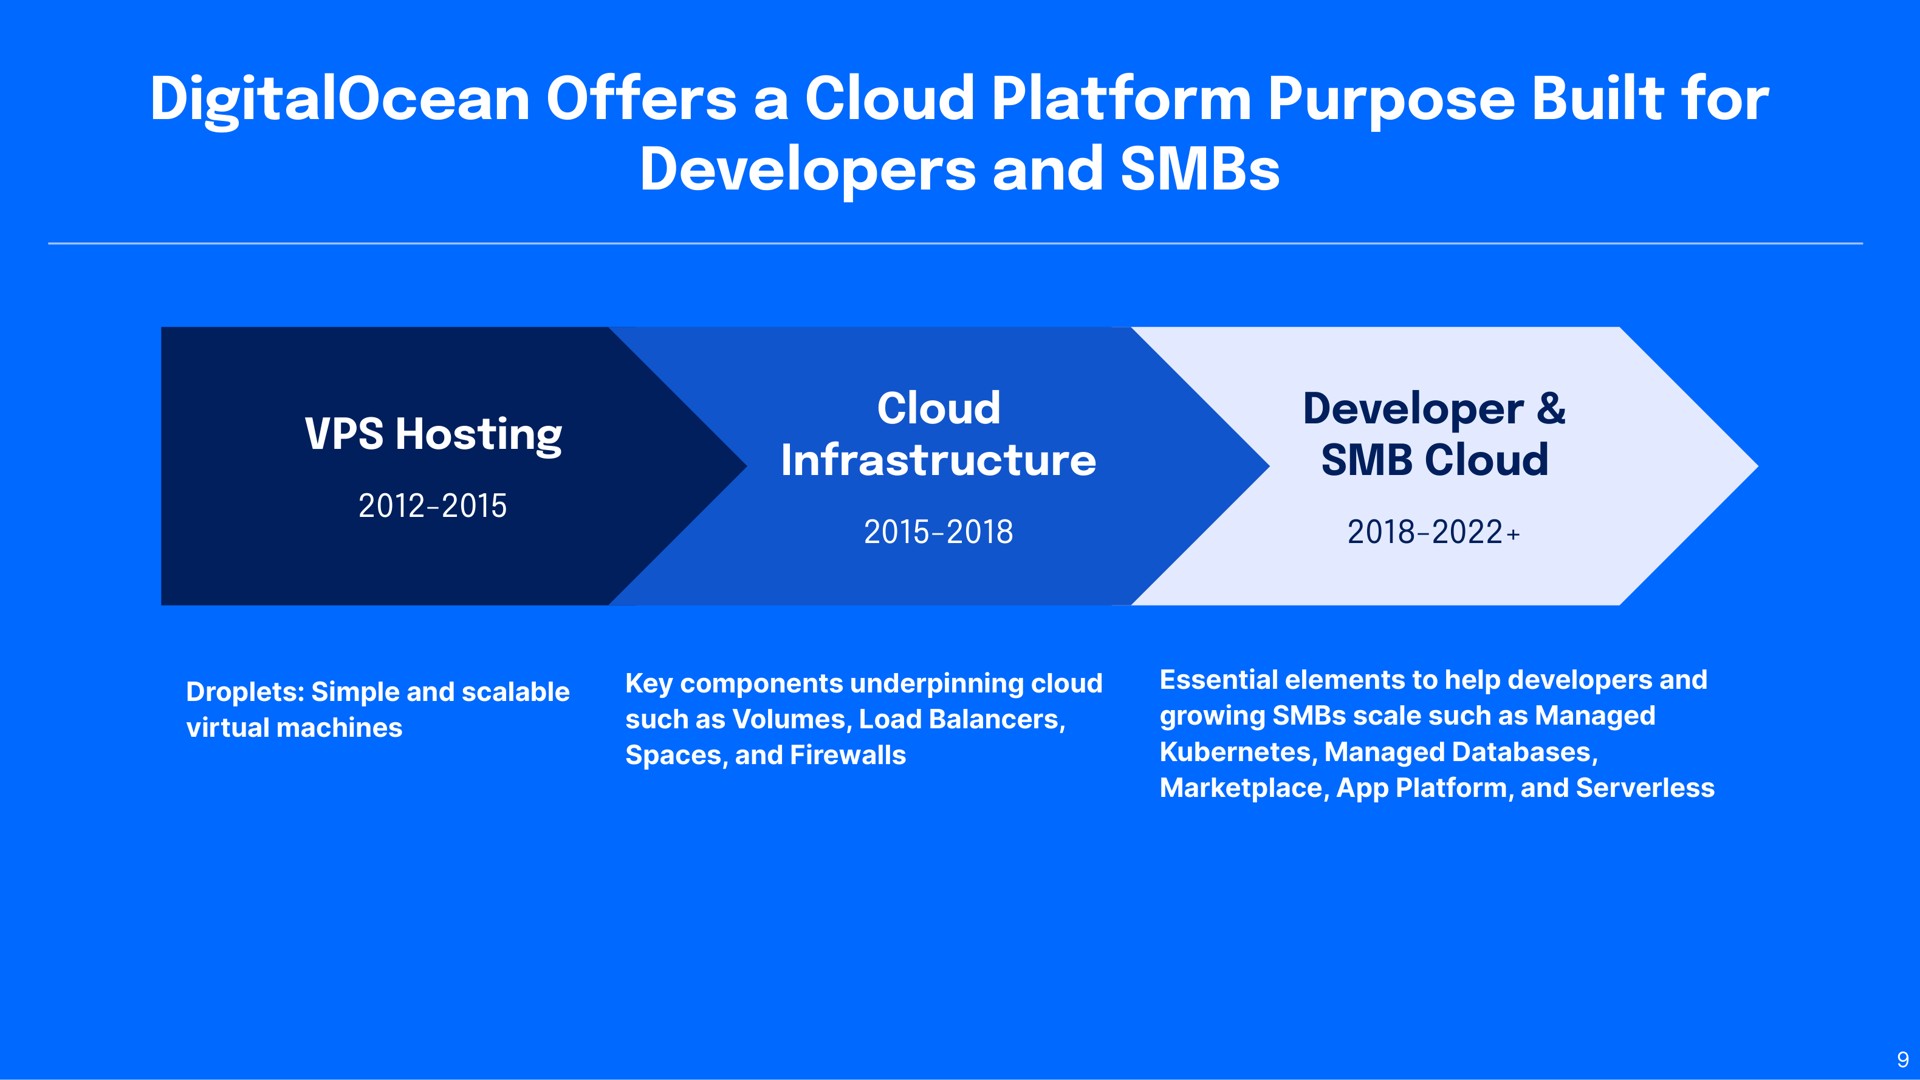Screen dimensions: 1920x1080
Task: Click the '2012-2015' date range
Action: [x=433, y=506]
